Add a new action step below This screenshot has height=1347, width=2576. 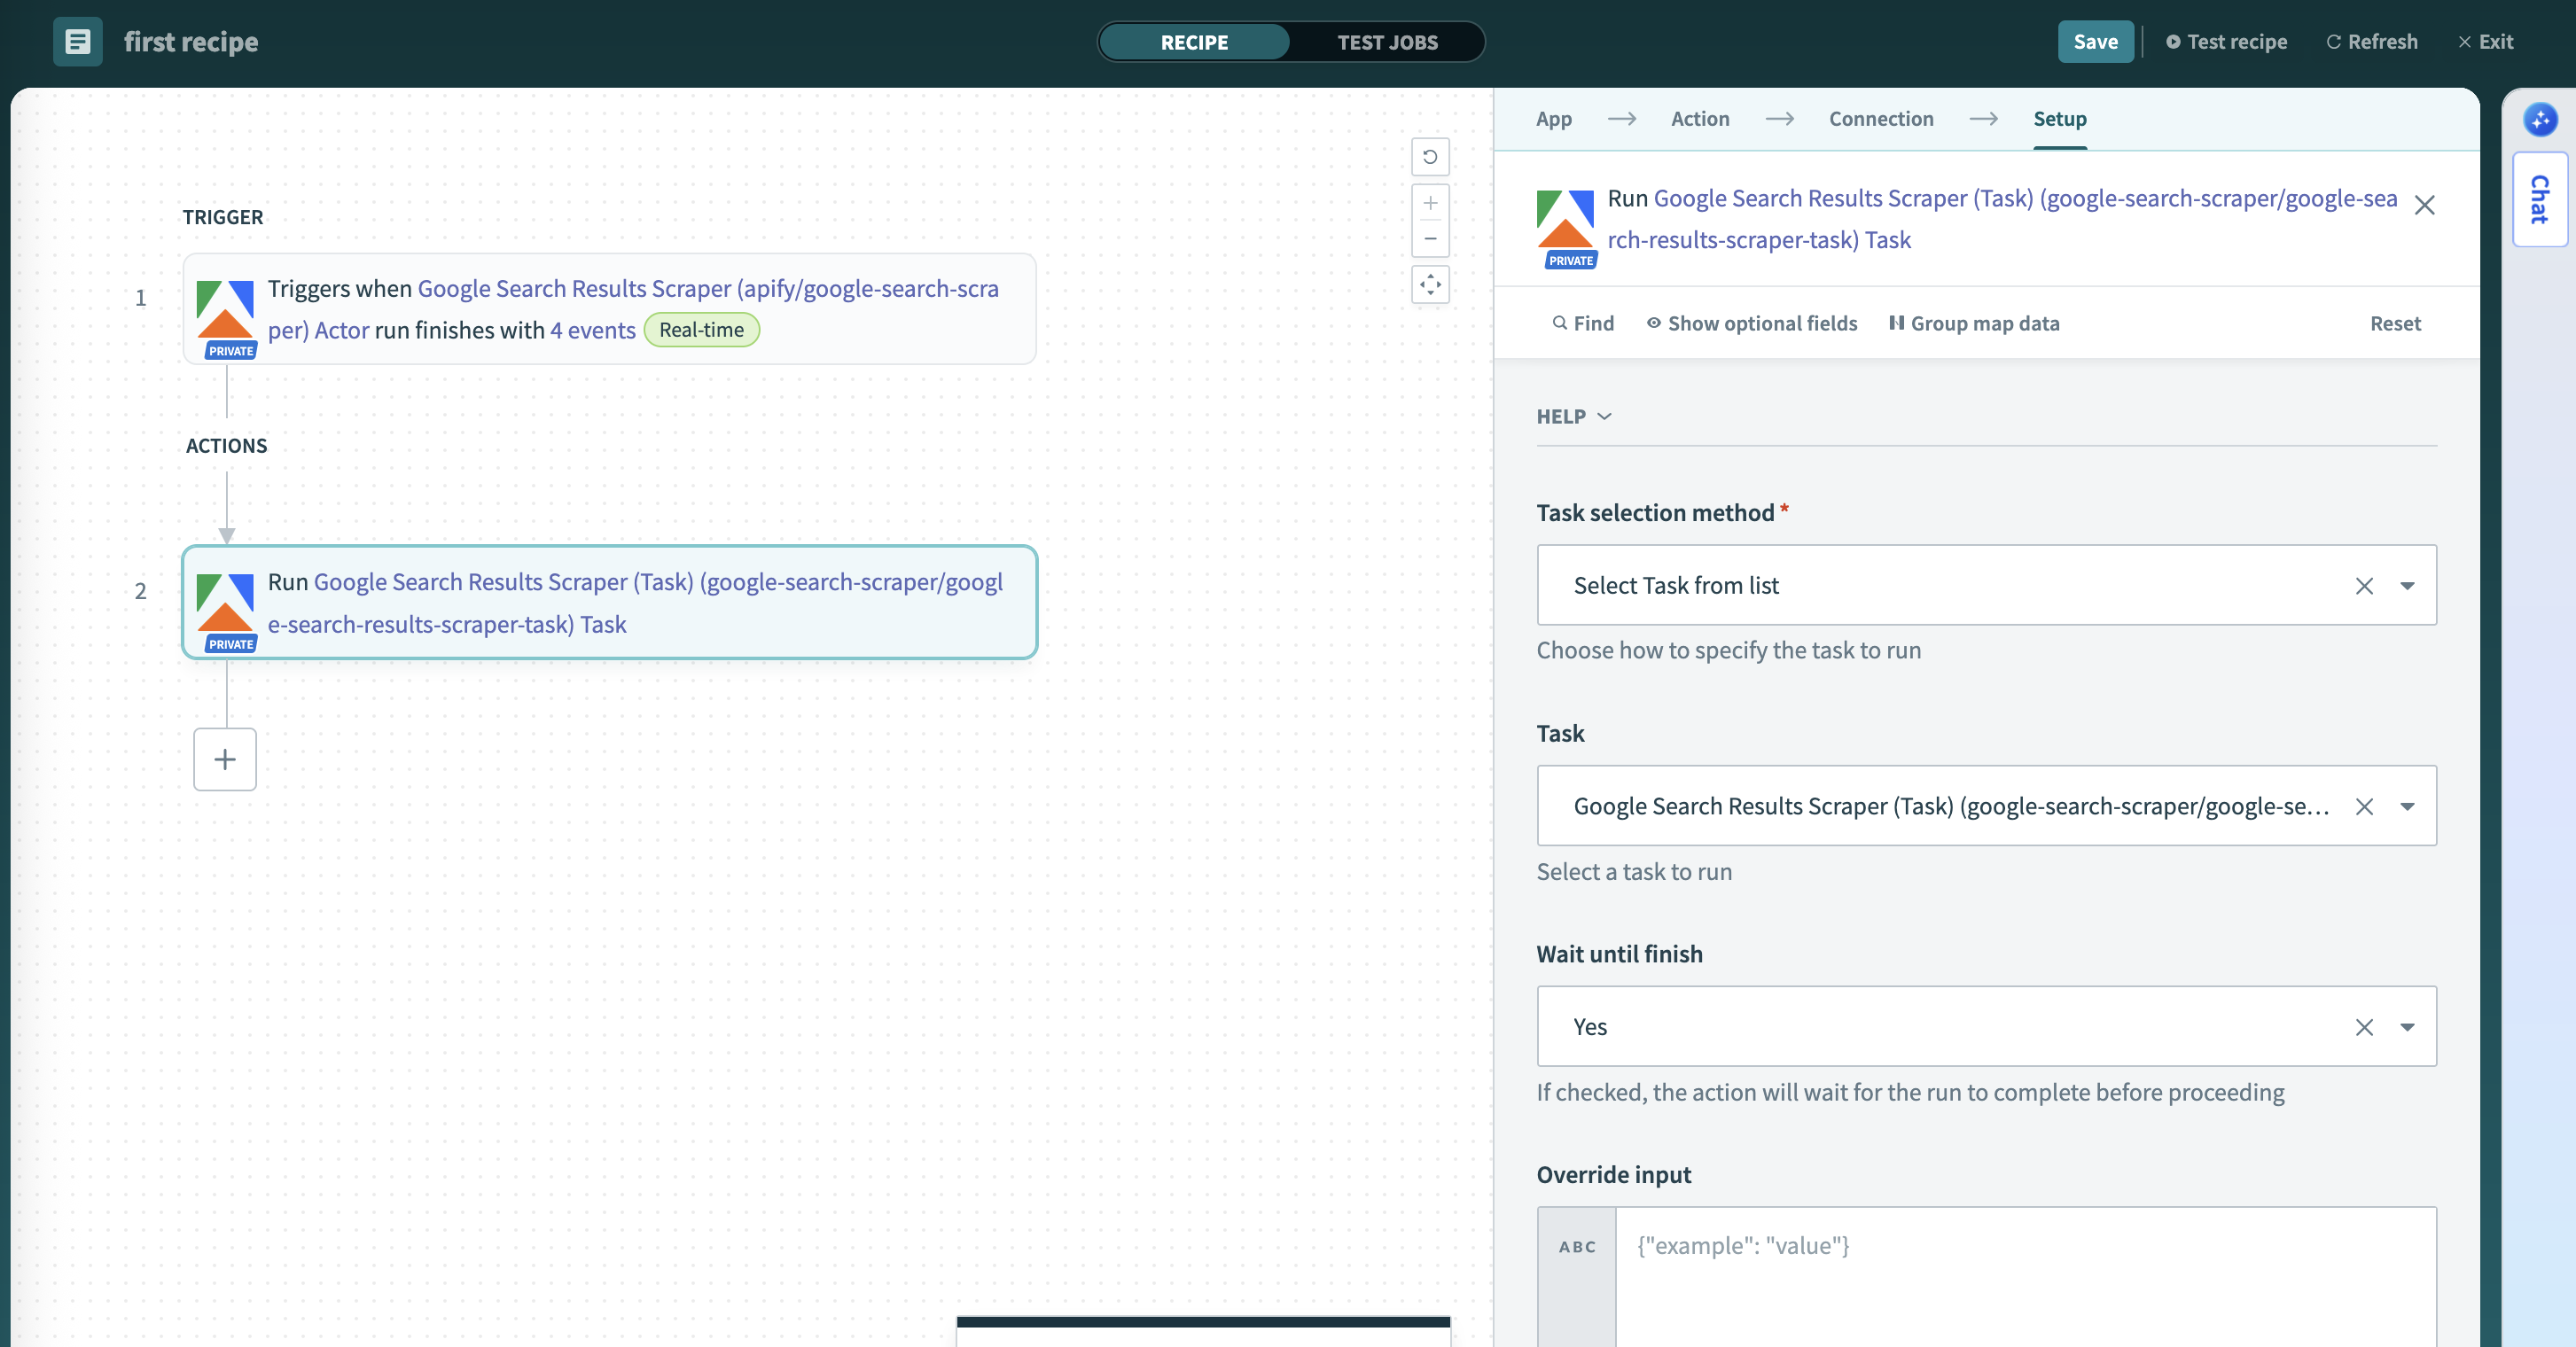(224, 759)
